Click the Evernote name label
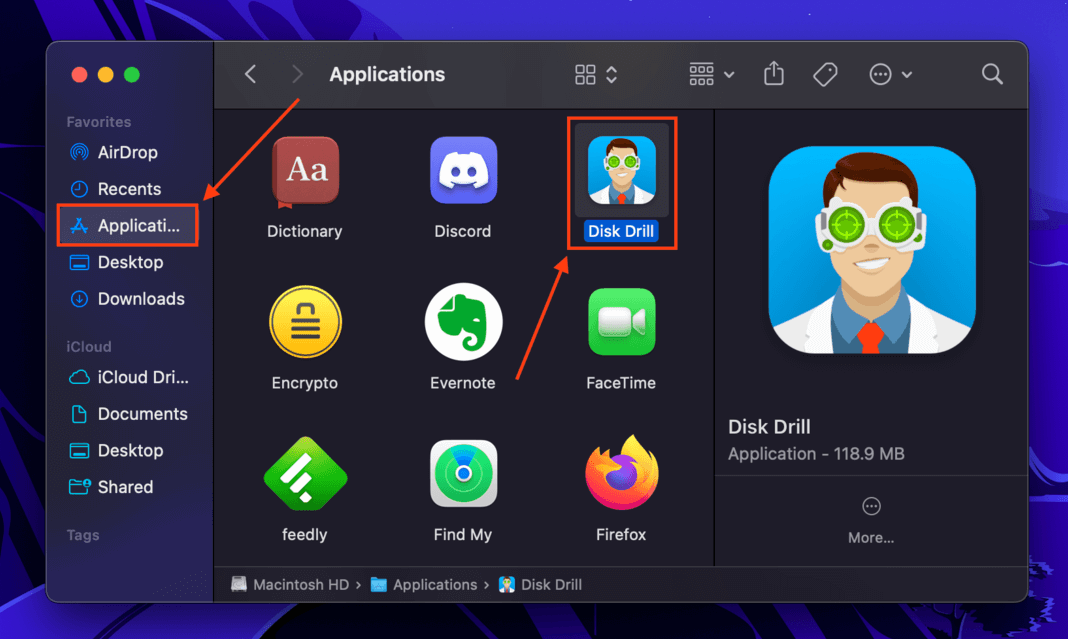1068x639 pixels. coord(462,383)
